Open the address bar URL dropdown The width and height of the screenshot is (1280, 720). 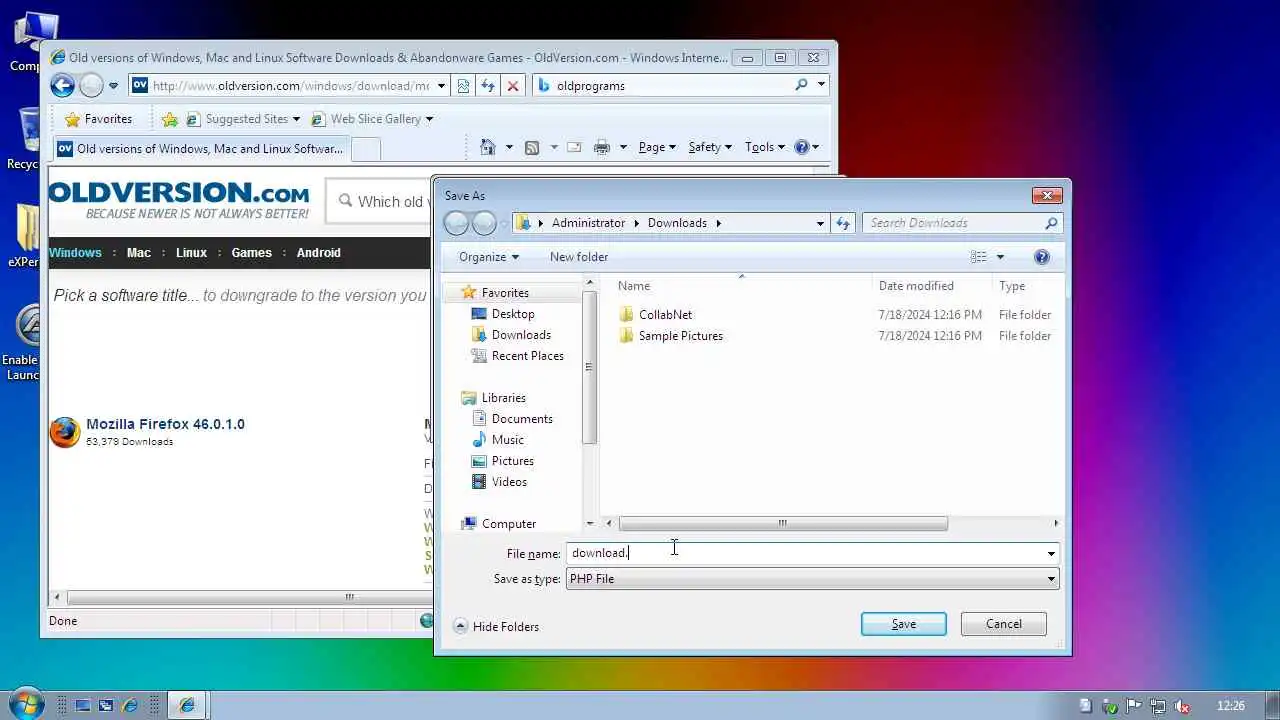coord(441,86)
